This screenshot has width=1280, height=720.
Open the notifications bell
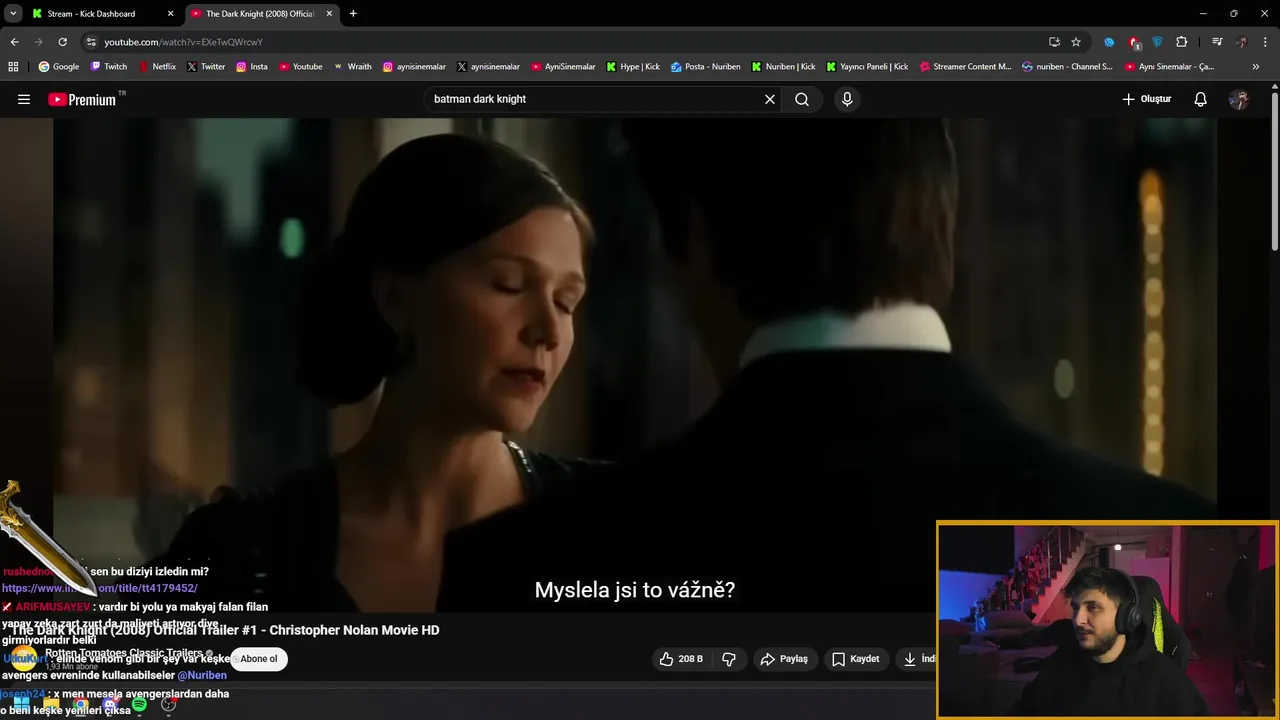point(1201,99)
